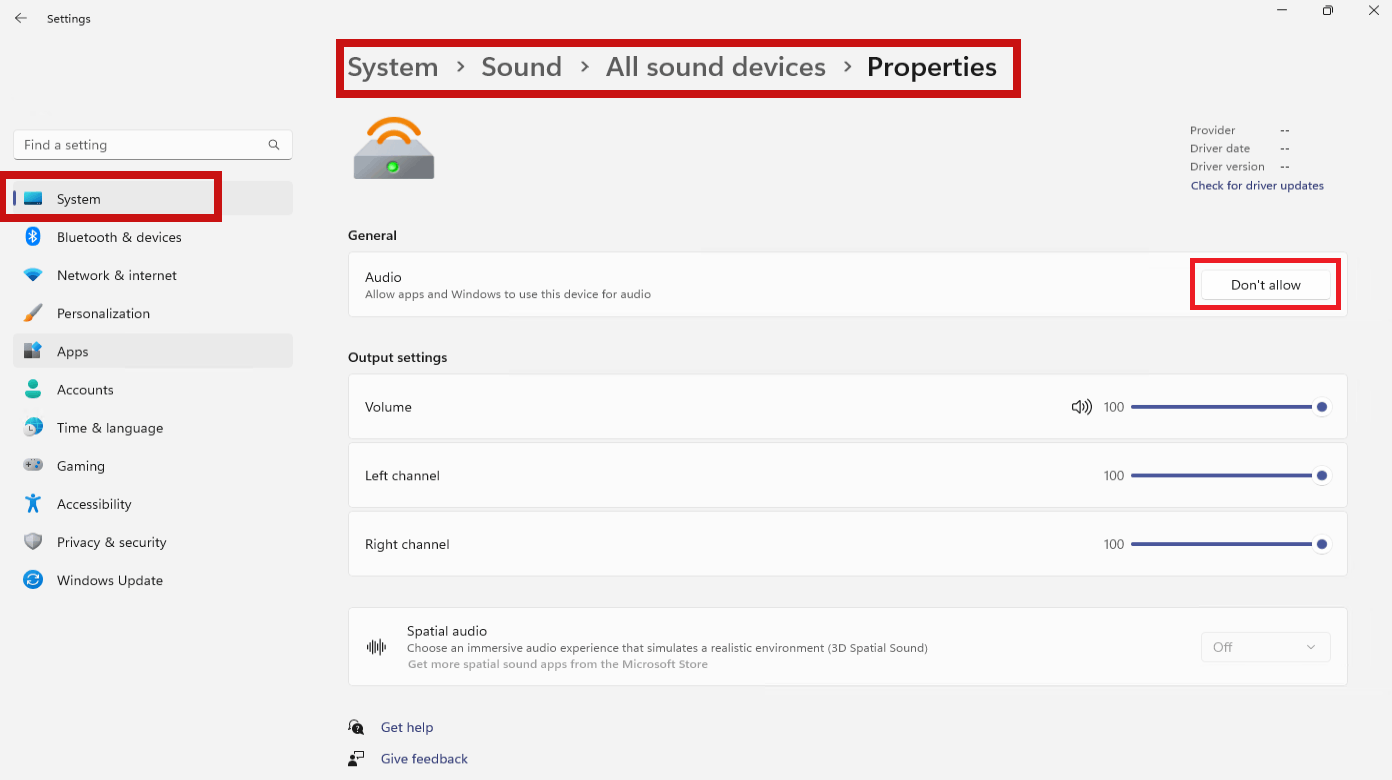Viewport: 1392px width, 780px height.
Task: Click the Give feedback icon
Action: point(356,758)
